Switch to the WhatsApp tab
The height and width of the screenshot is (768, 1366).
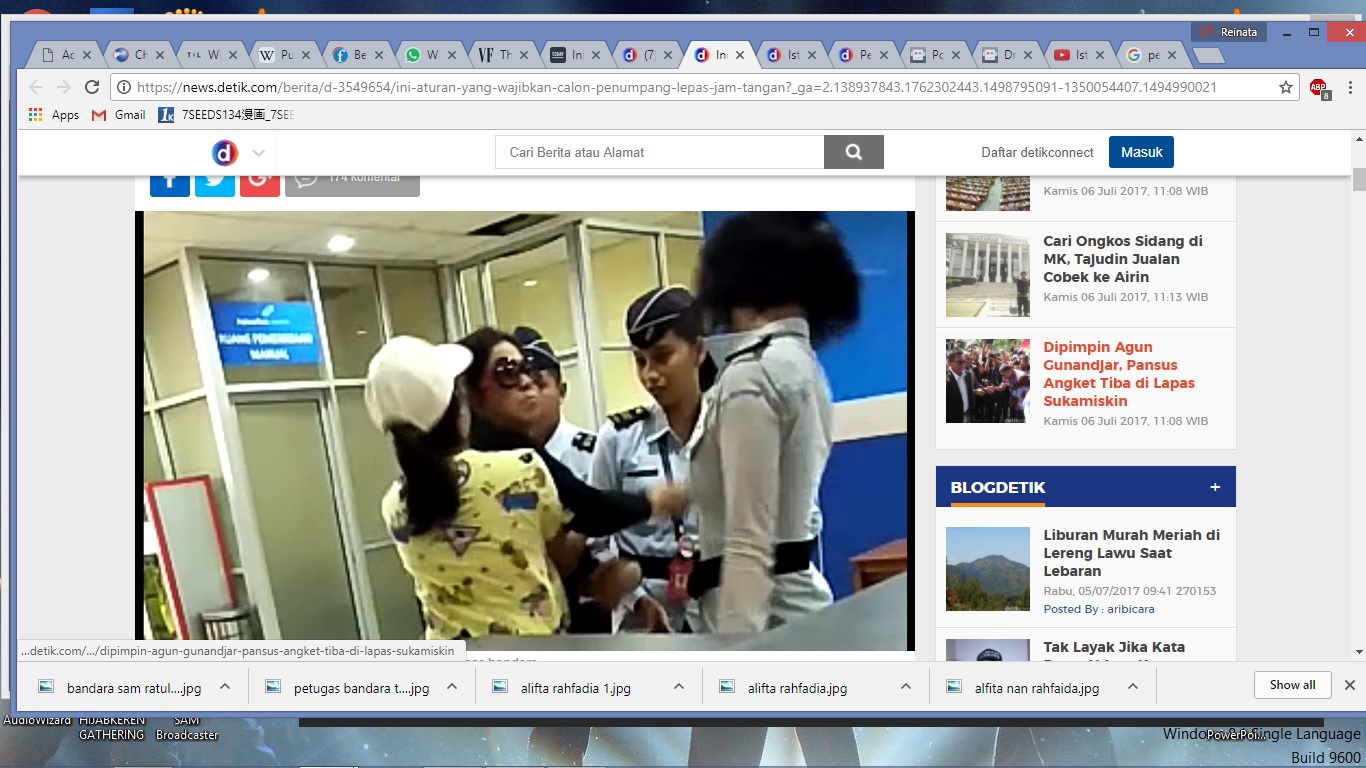(430, 55)
